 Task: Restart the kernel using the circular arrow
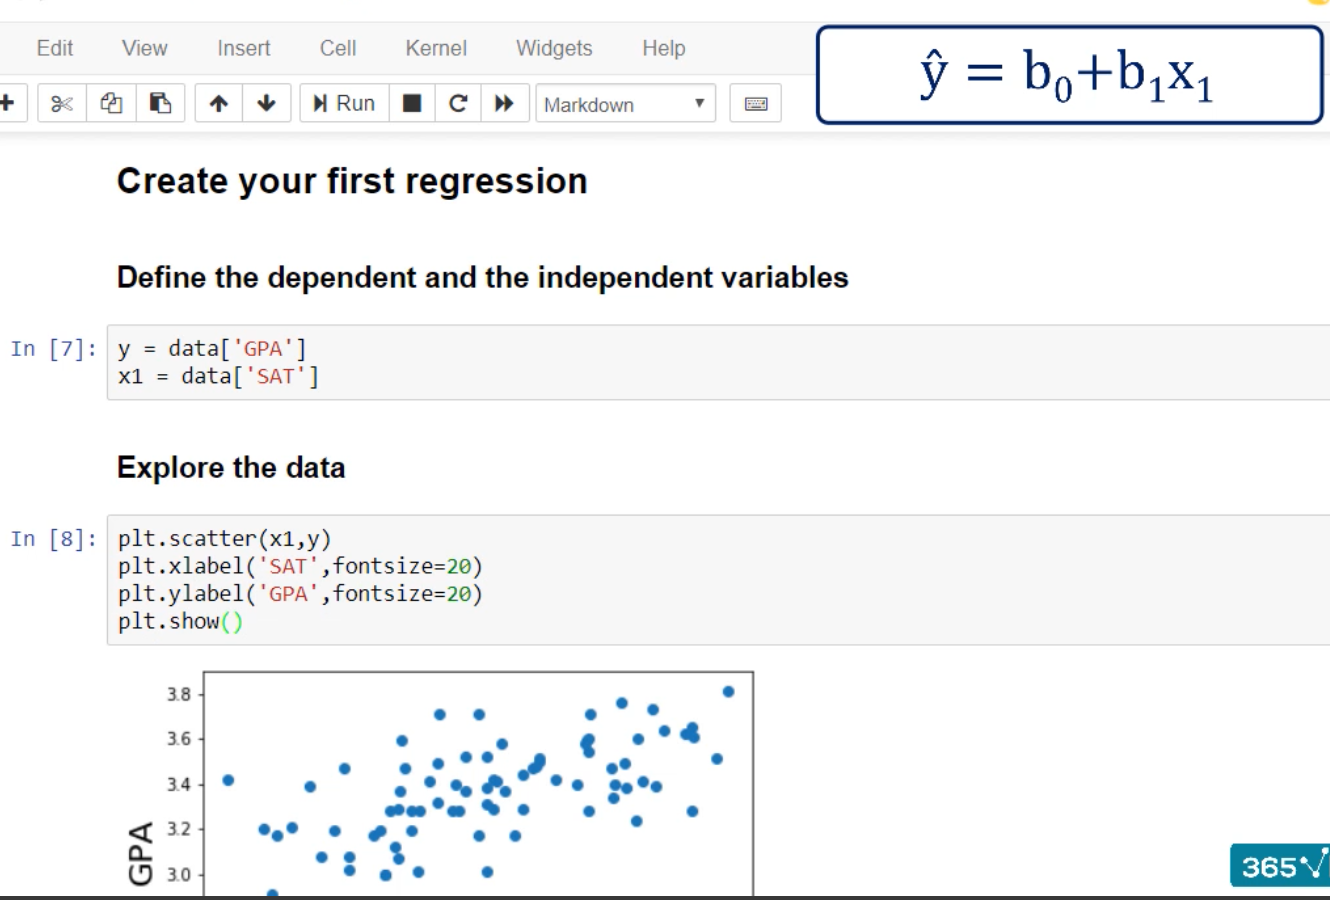(458, 104)
